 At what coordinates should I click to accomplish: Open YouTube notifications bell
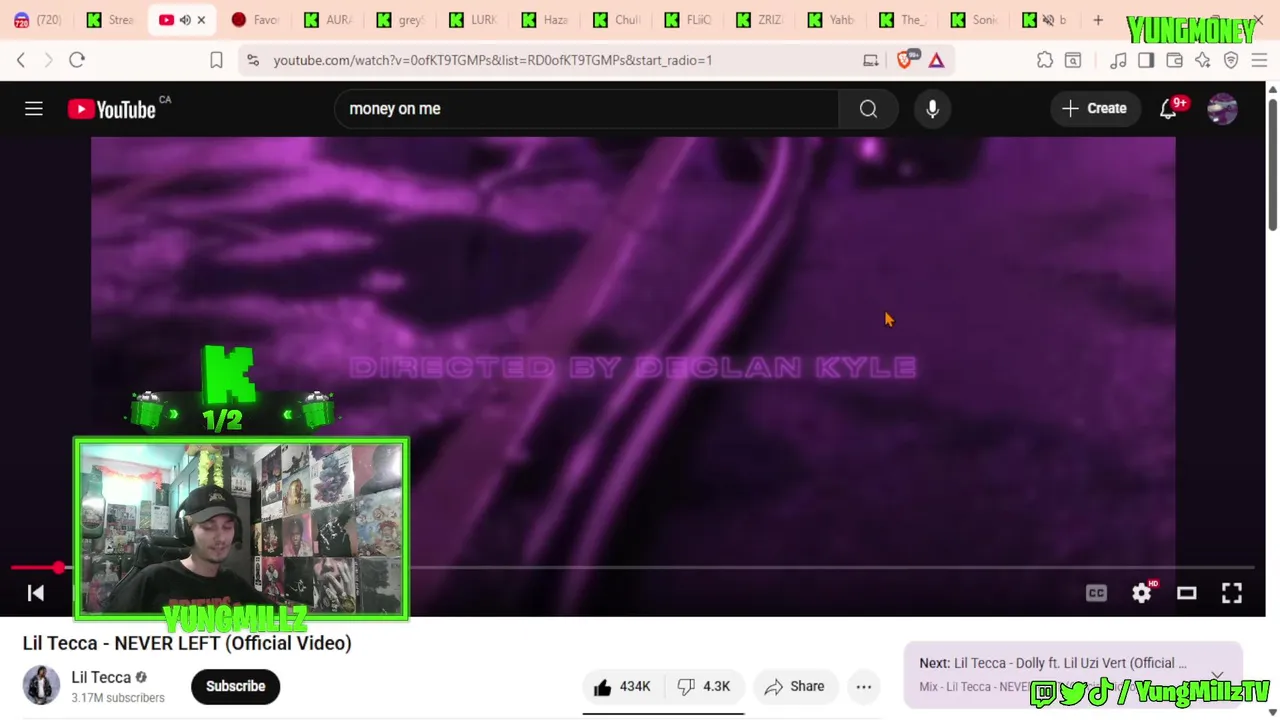(1168, 108)
